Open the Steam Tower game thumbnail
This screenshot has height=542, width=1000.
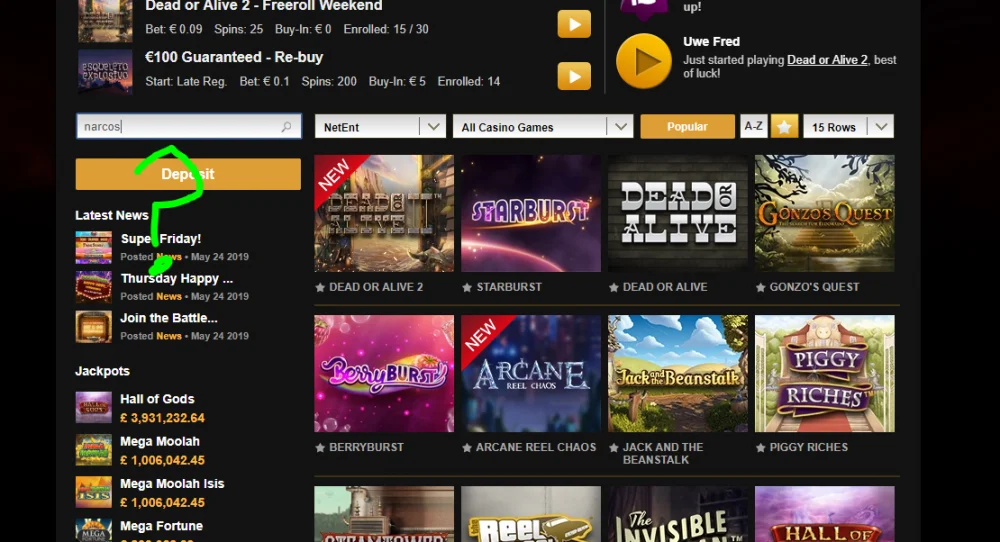[384, 514]
